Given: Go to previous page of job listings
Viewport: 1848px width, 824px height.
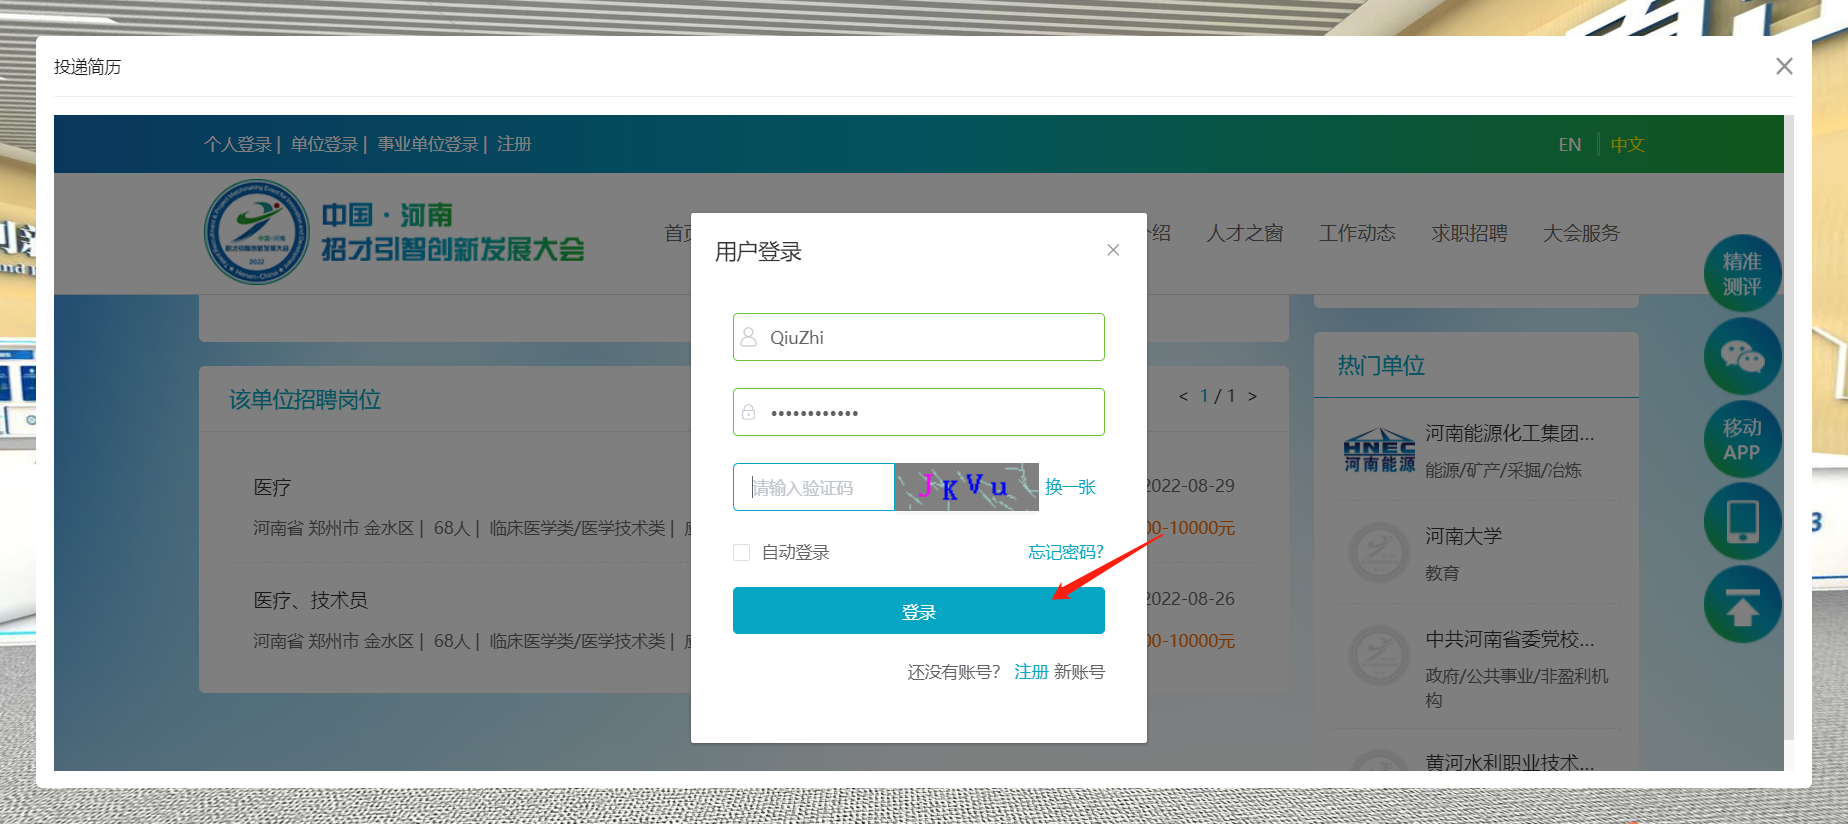Looking at the screenshot, I should click(1184, 396).
